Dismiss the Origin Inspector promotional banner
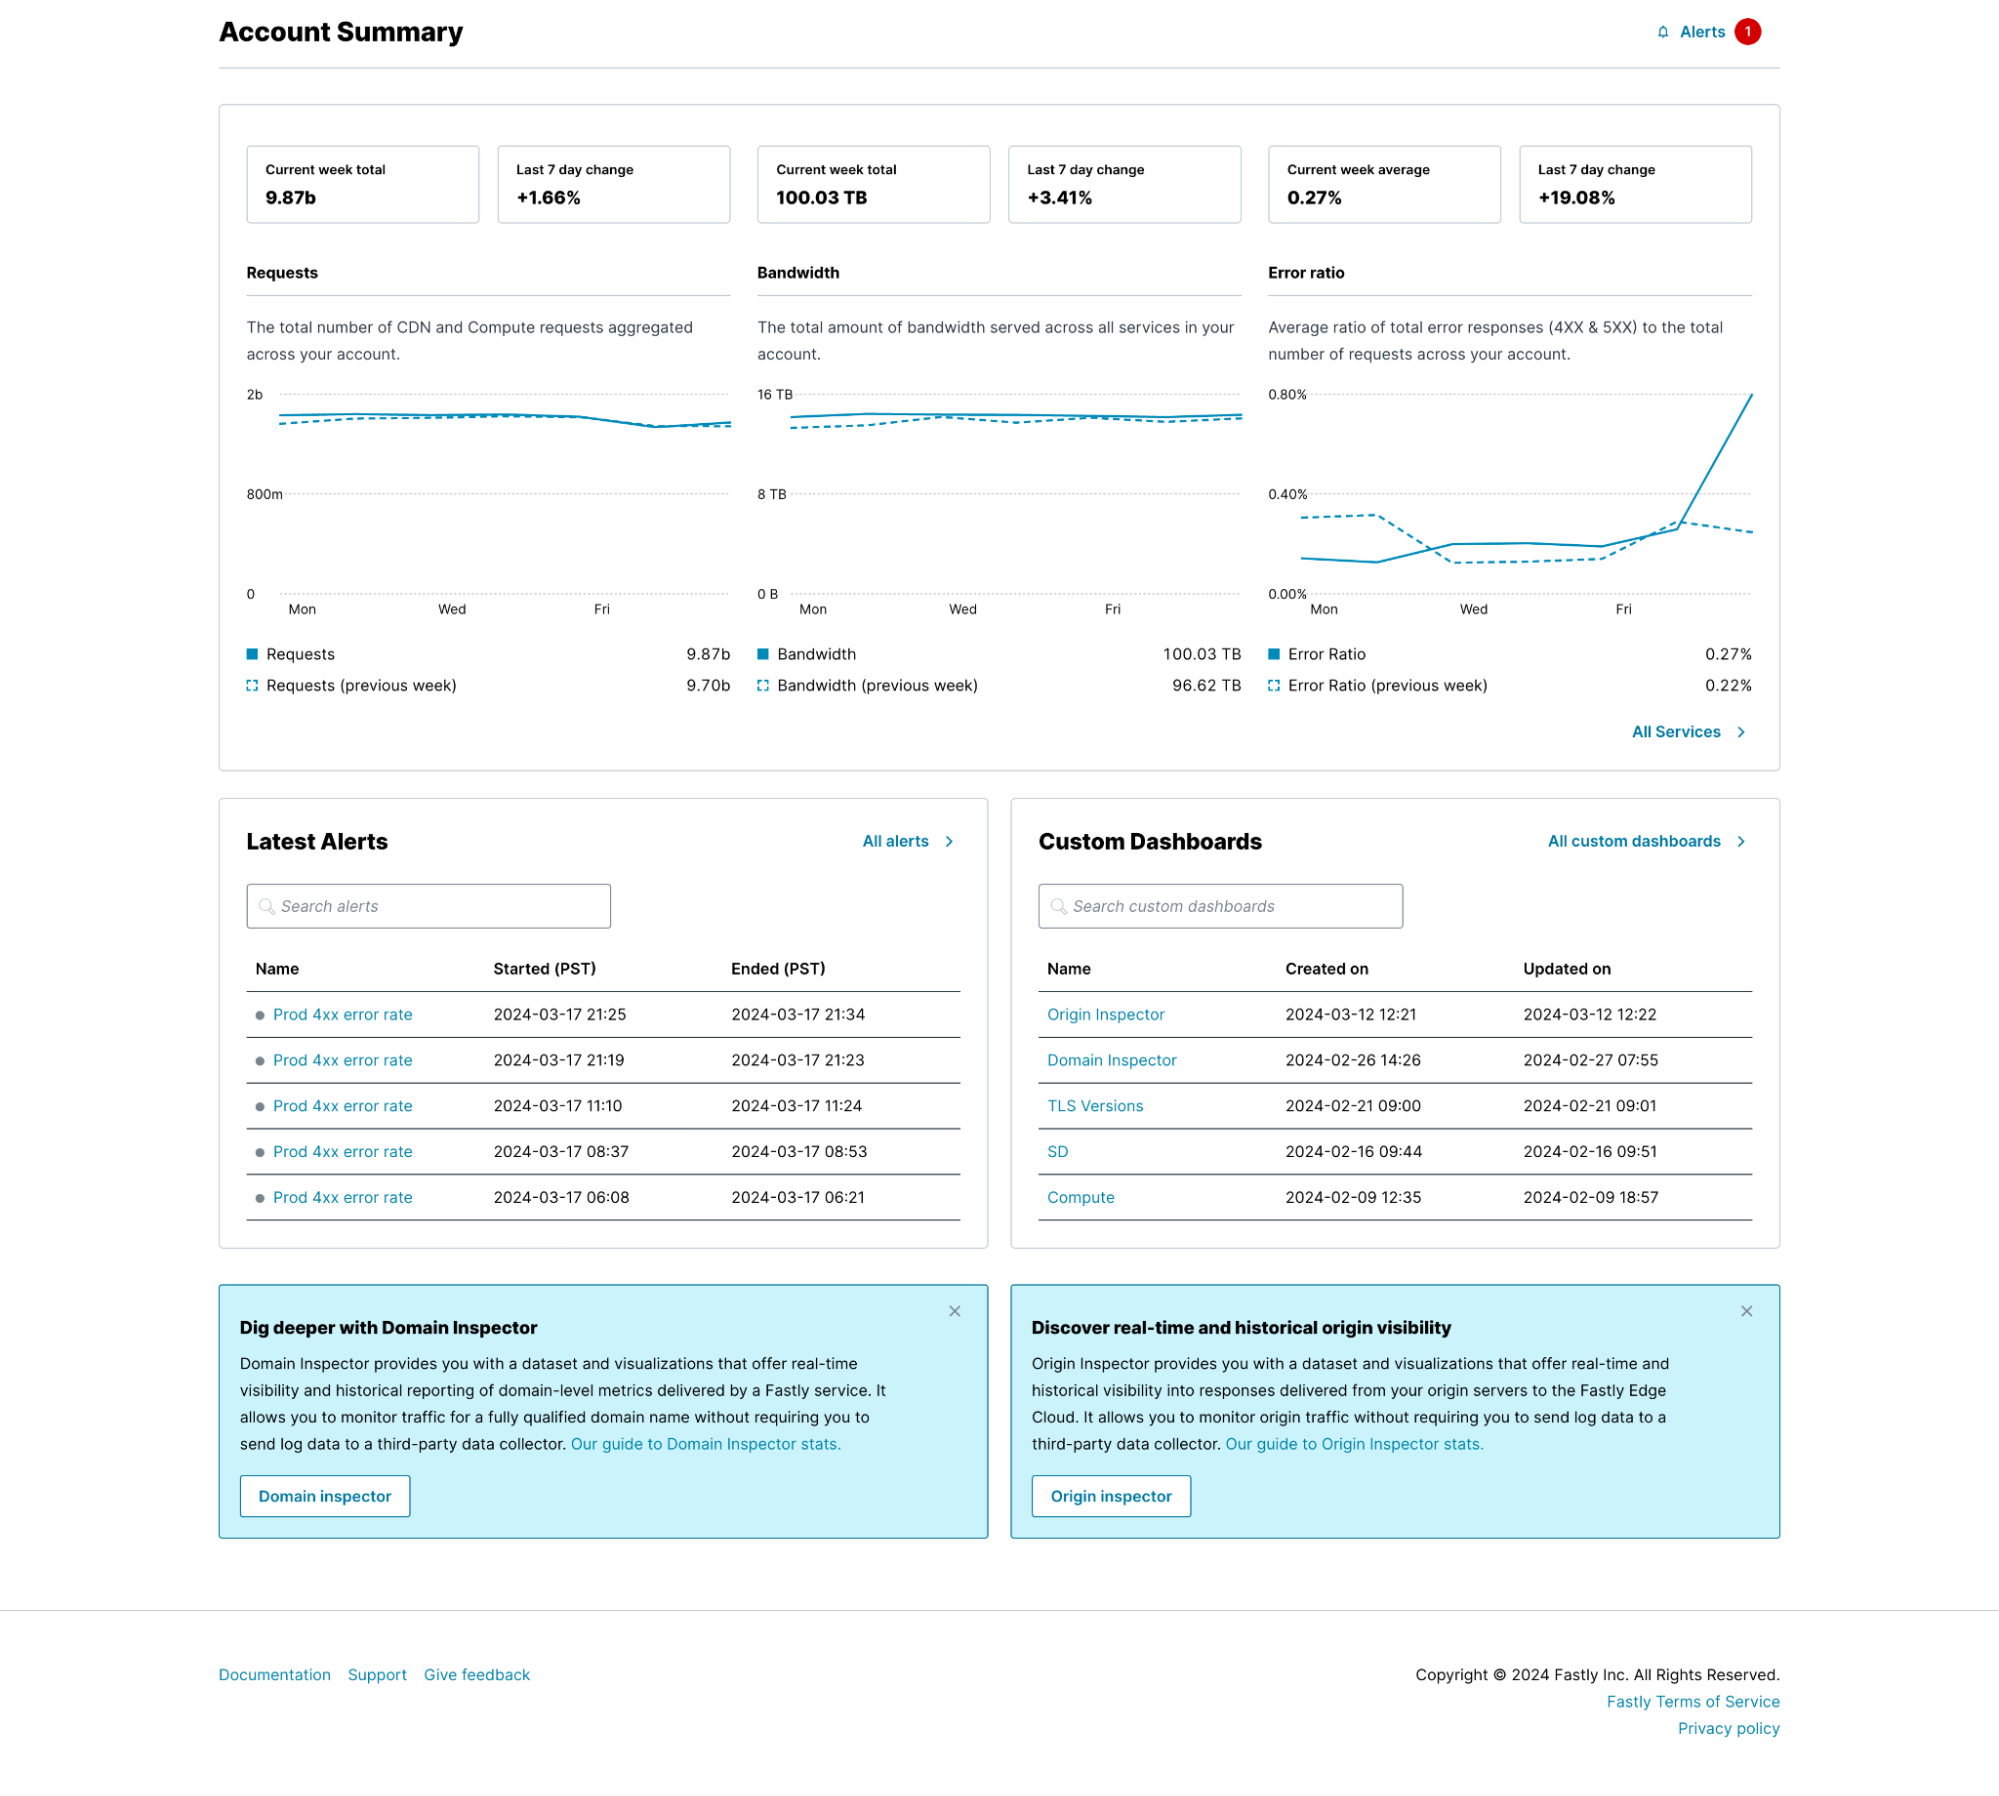 coord(1746,1311)
